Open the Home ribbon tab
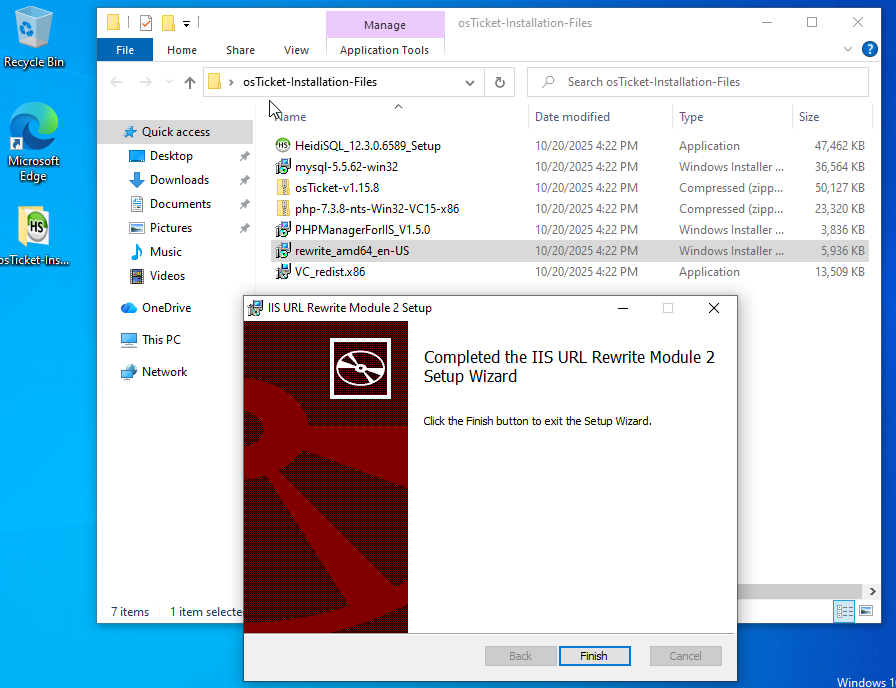Viewport: 896px width, 688px height. (x=182, y=50)
